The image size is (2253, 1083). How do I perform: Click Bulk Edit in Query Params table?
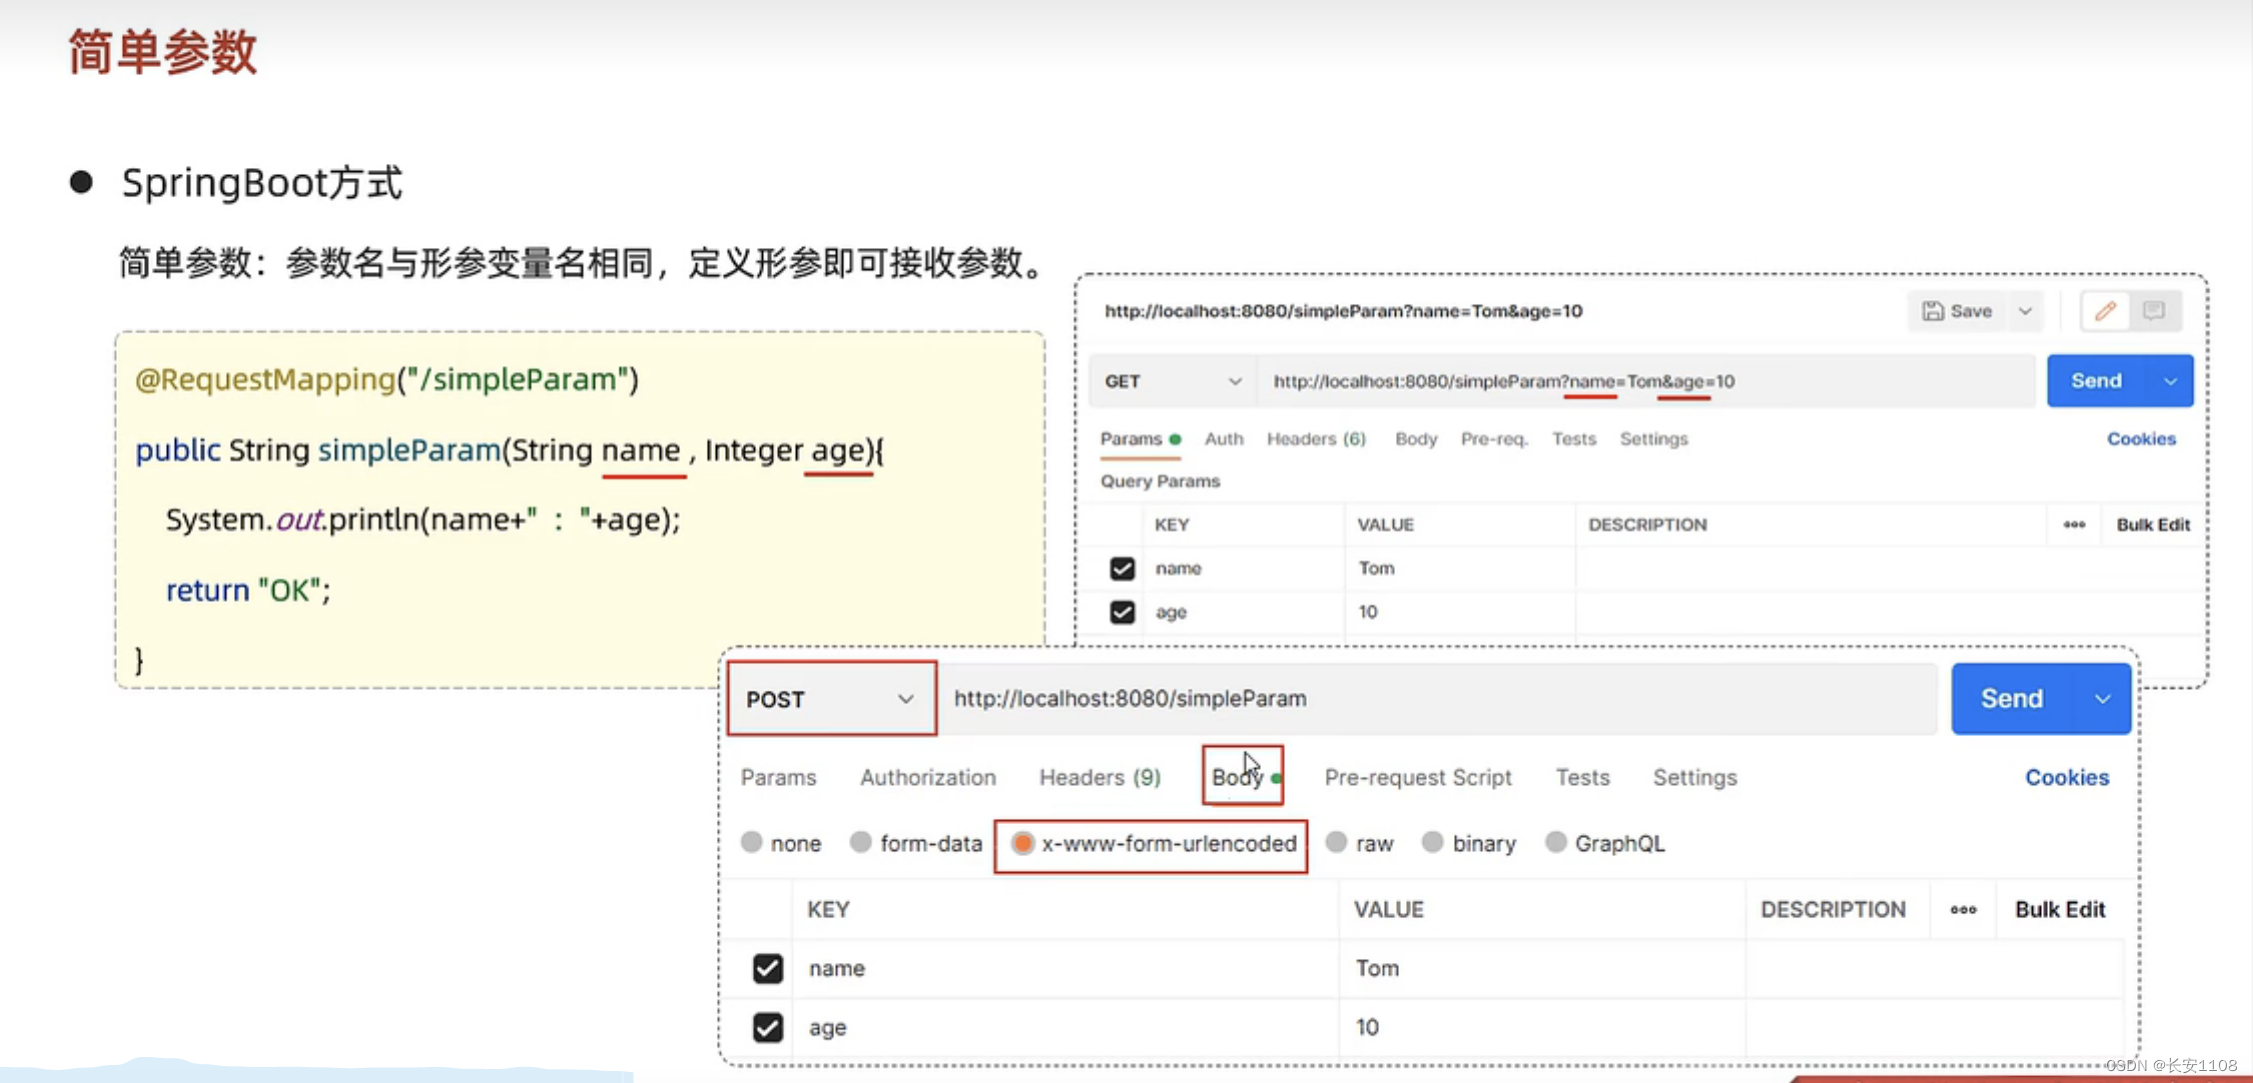pos(2153,524)
